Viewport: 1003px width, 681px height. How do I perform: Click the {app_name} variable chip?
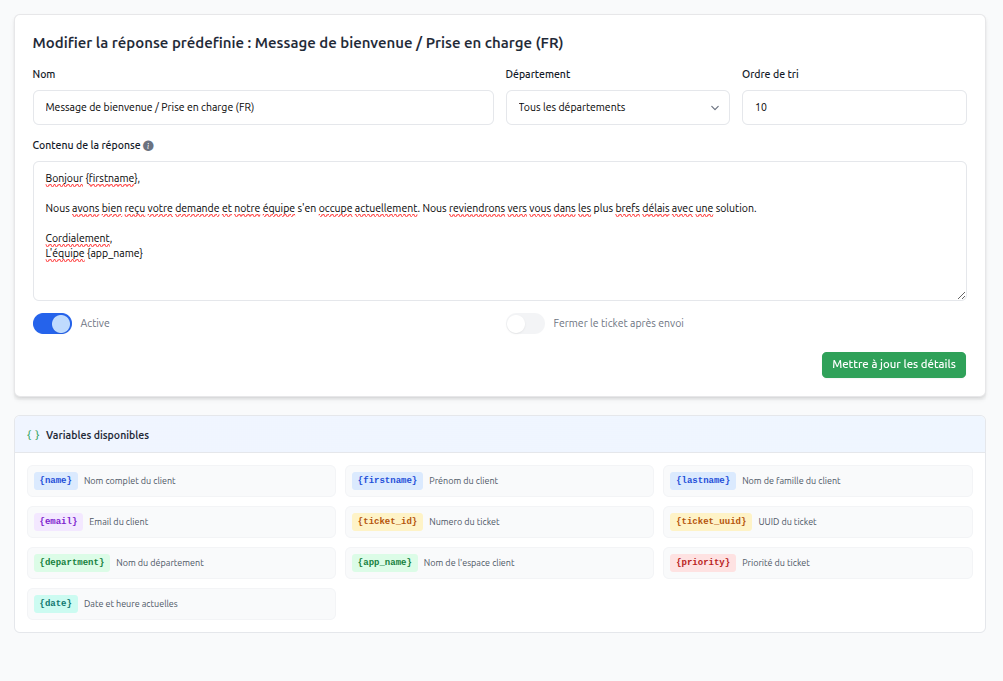[384, 562]
